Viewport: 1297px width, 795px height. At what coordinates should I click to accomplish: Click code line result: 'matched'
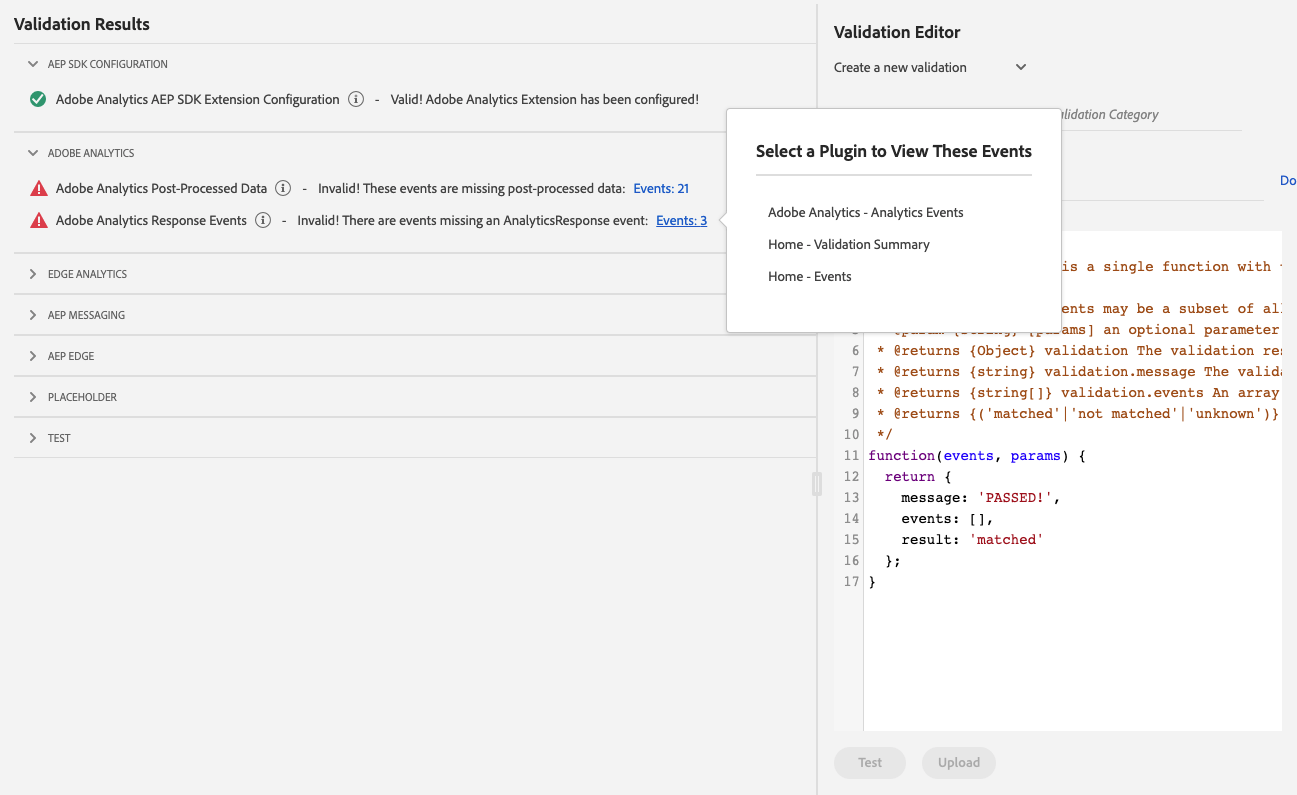tap(972, 539)
